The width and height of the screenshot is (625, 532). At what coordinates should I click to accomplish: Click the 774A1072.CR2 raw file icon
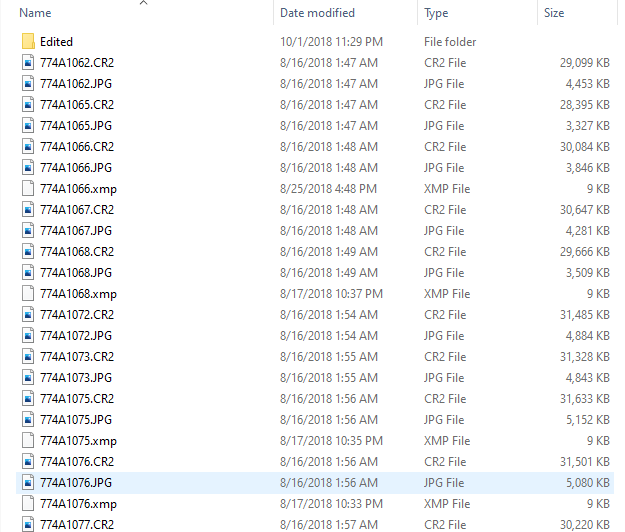click(x=28, y=315)
